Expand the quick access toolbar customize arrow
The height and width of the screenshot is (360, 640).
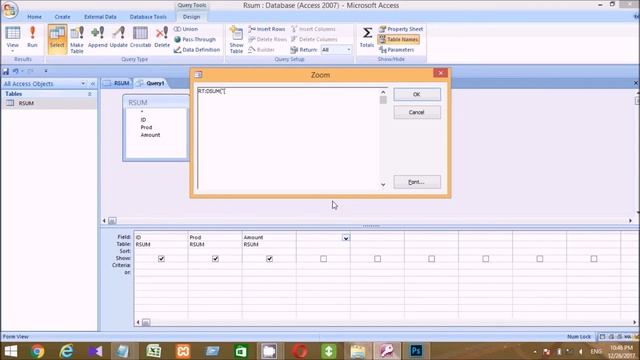[x=46, y=71]
